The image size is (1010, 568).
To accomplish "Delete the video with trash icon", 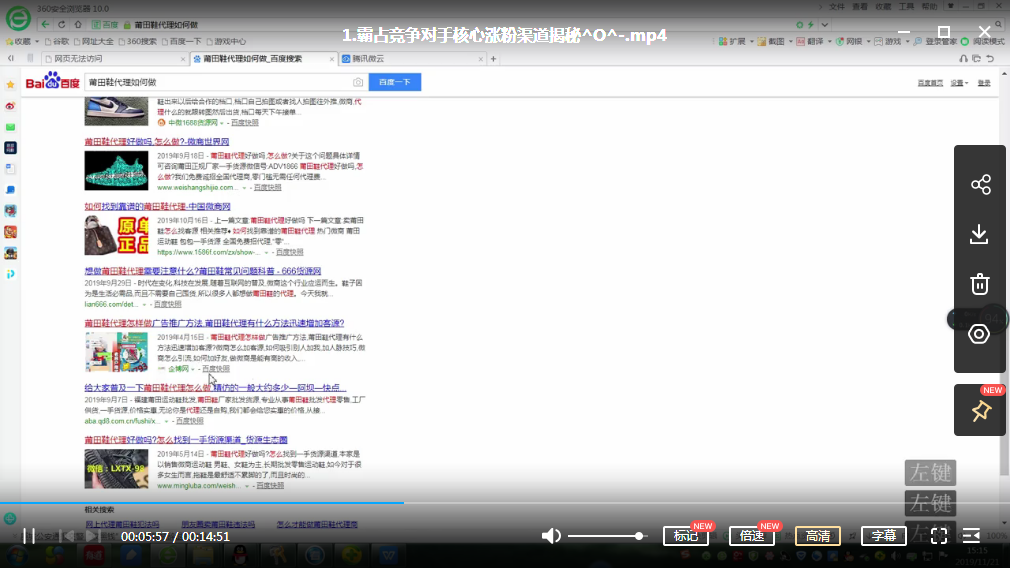I will [980, 284].
